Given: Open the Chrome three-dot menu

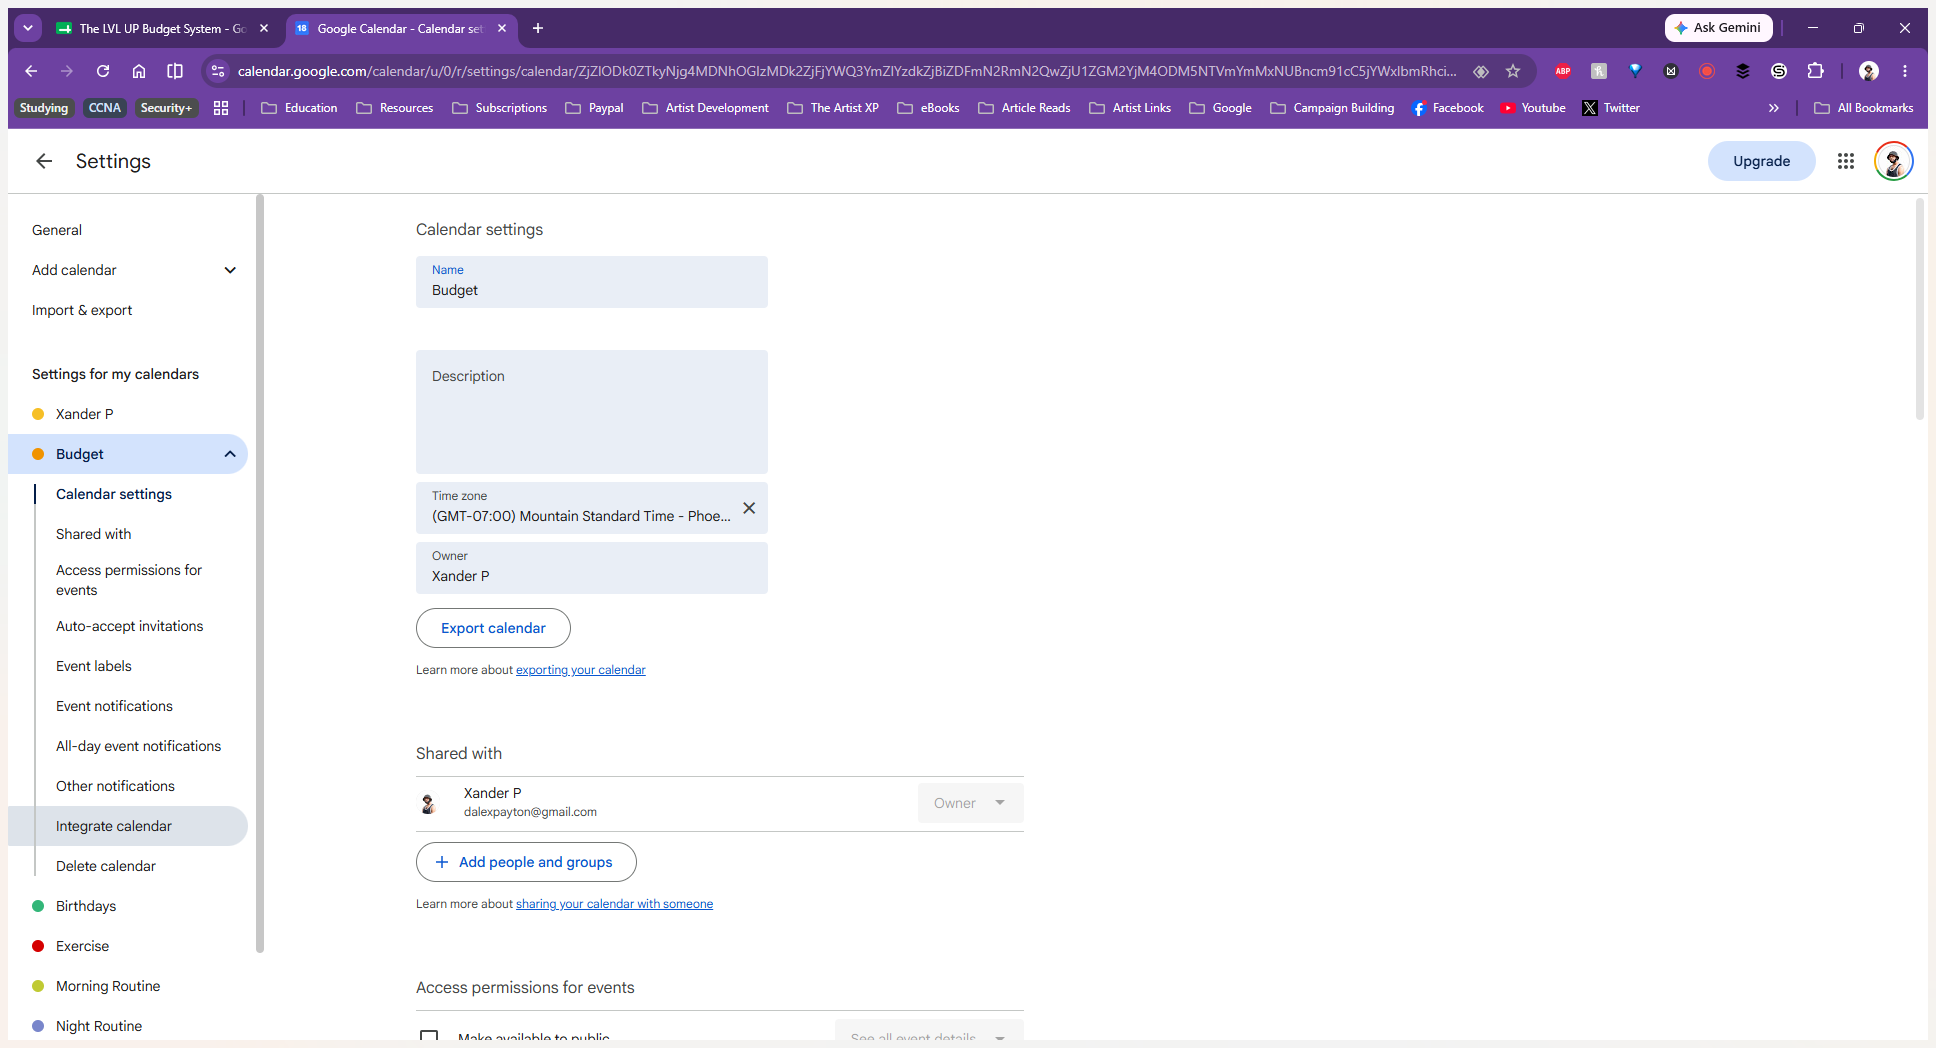Looking at the screenshot, I should (x=1905, y=71).
